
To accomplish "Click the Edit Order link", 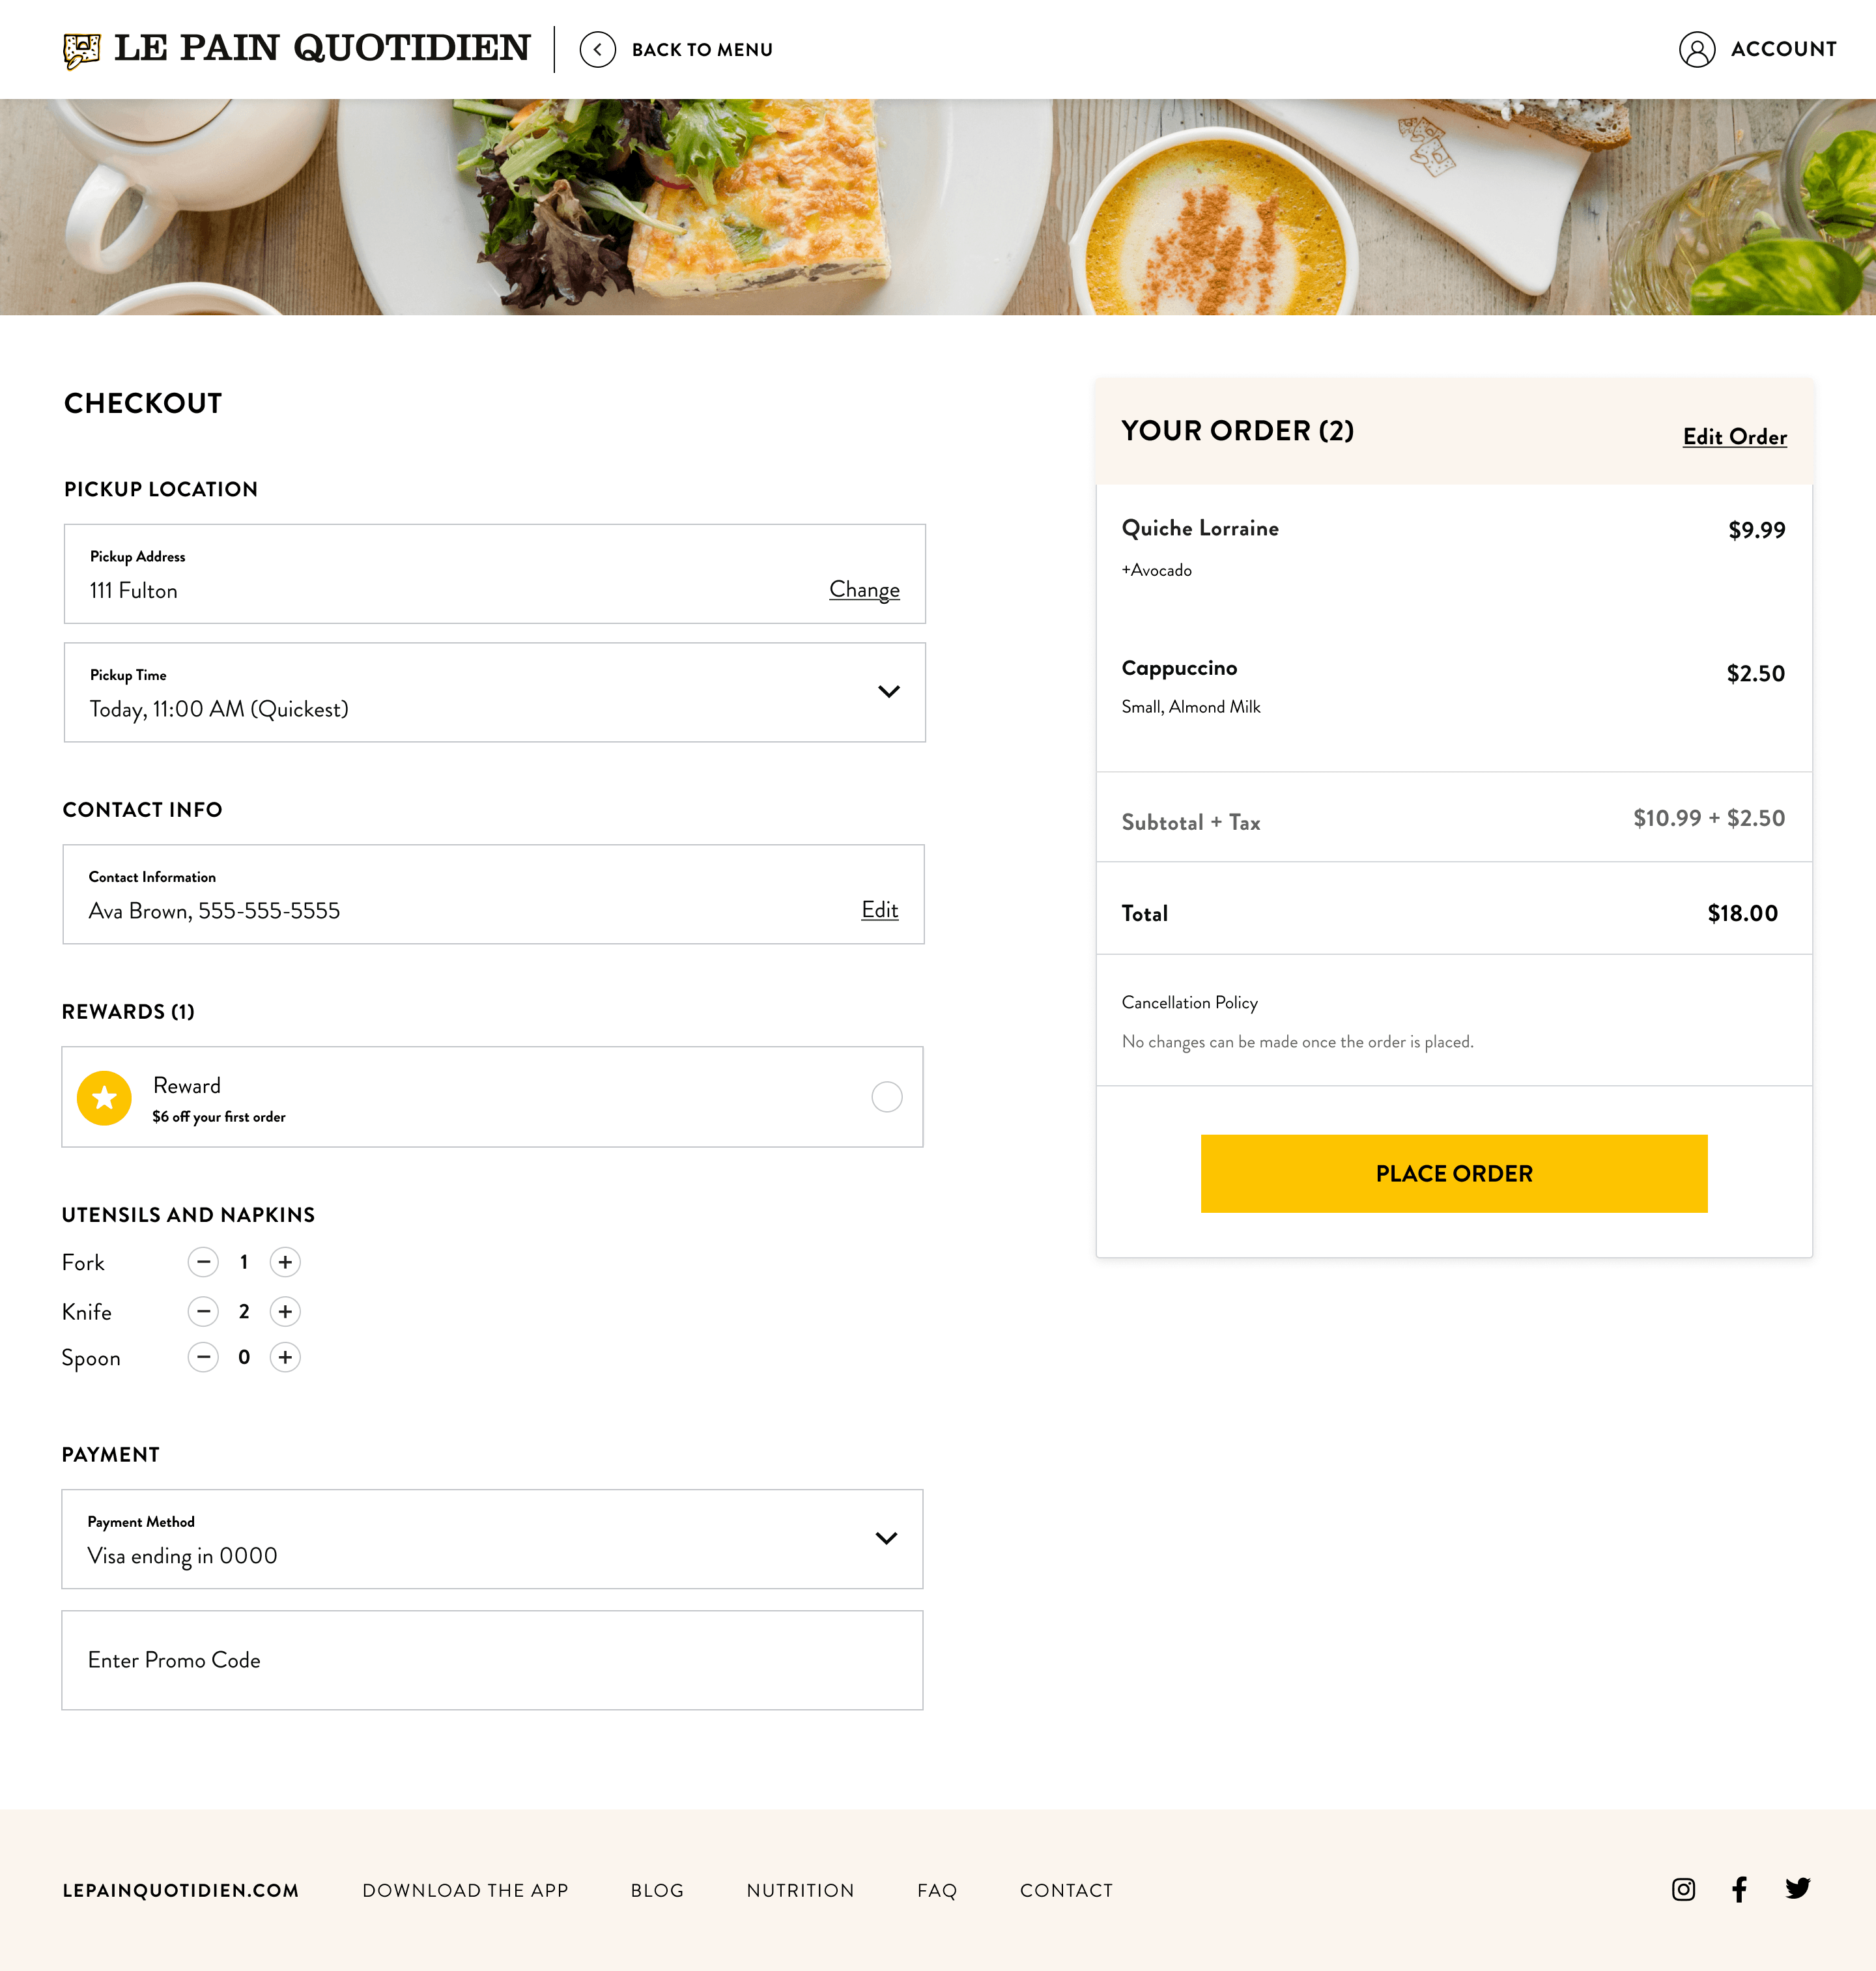I will 1734,437.
